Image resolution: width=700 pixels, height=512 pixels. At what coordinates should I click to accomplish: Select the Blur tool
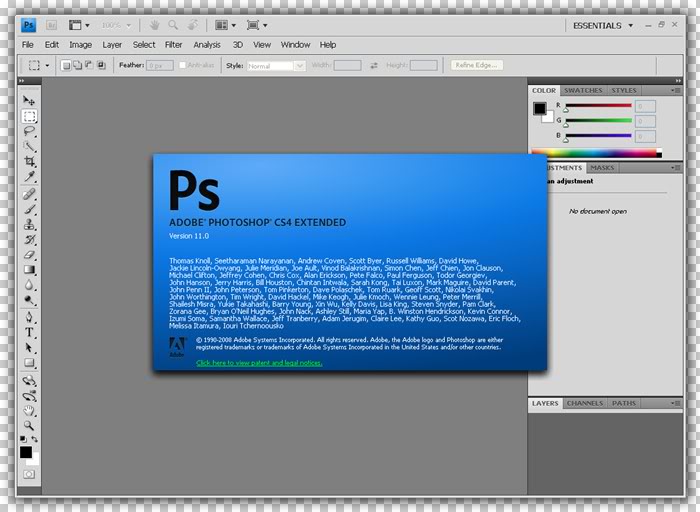(x=29, y=285)
